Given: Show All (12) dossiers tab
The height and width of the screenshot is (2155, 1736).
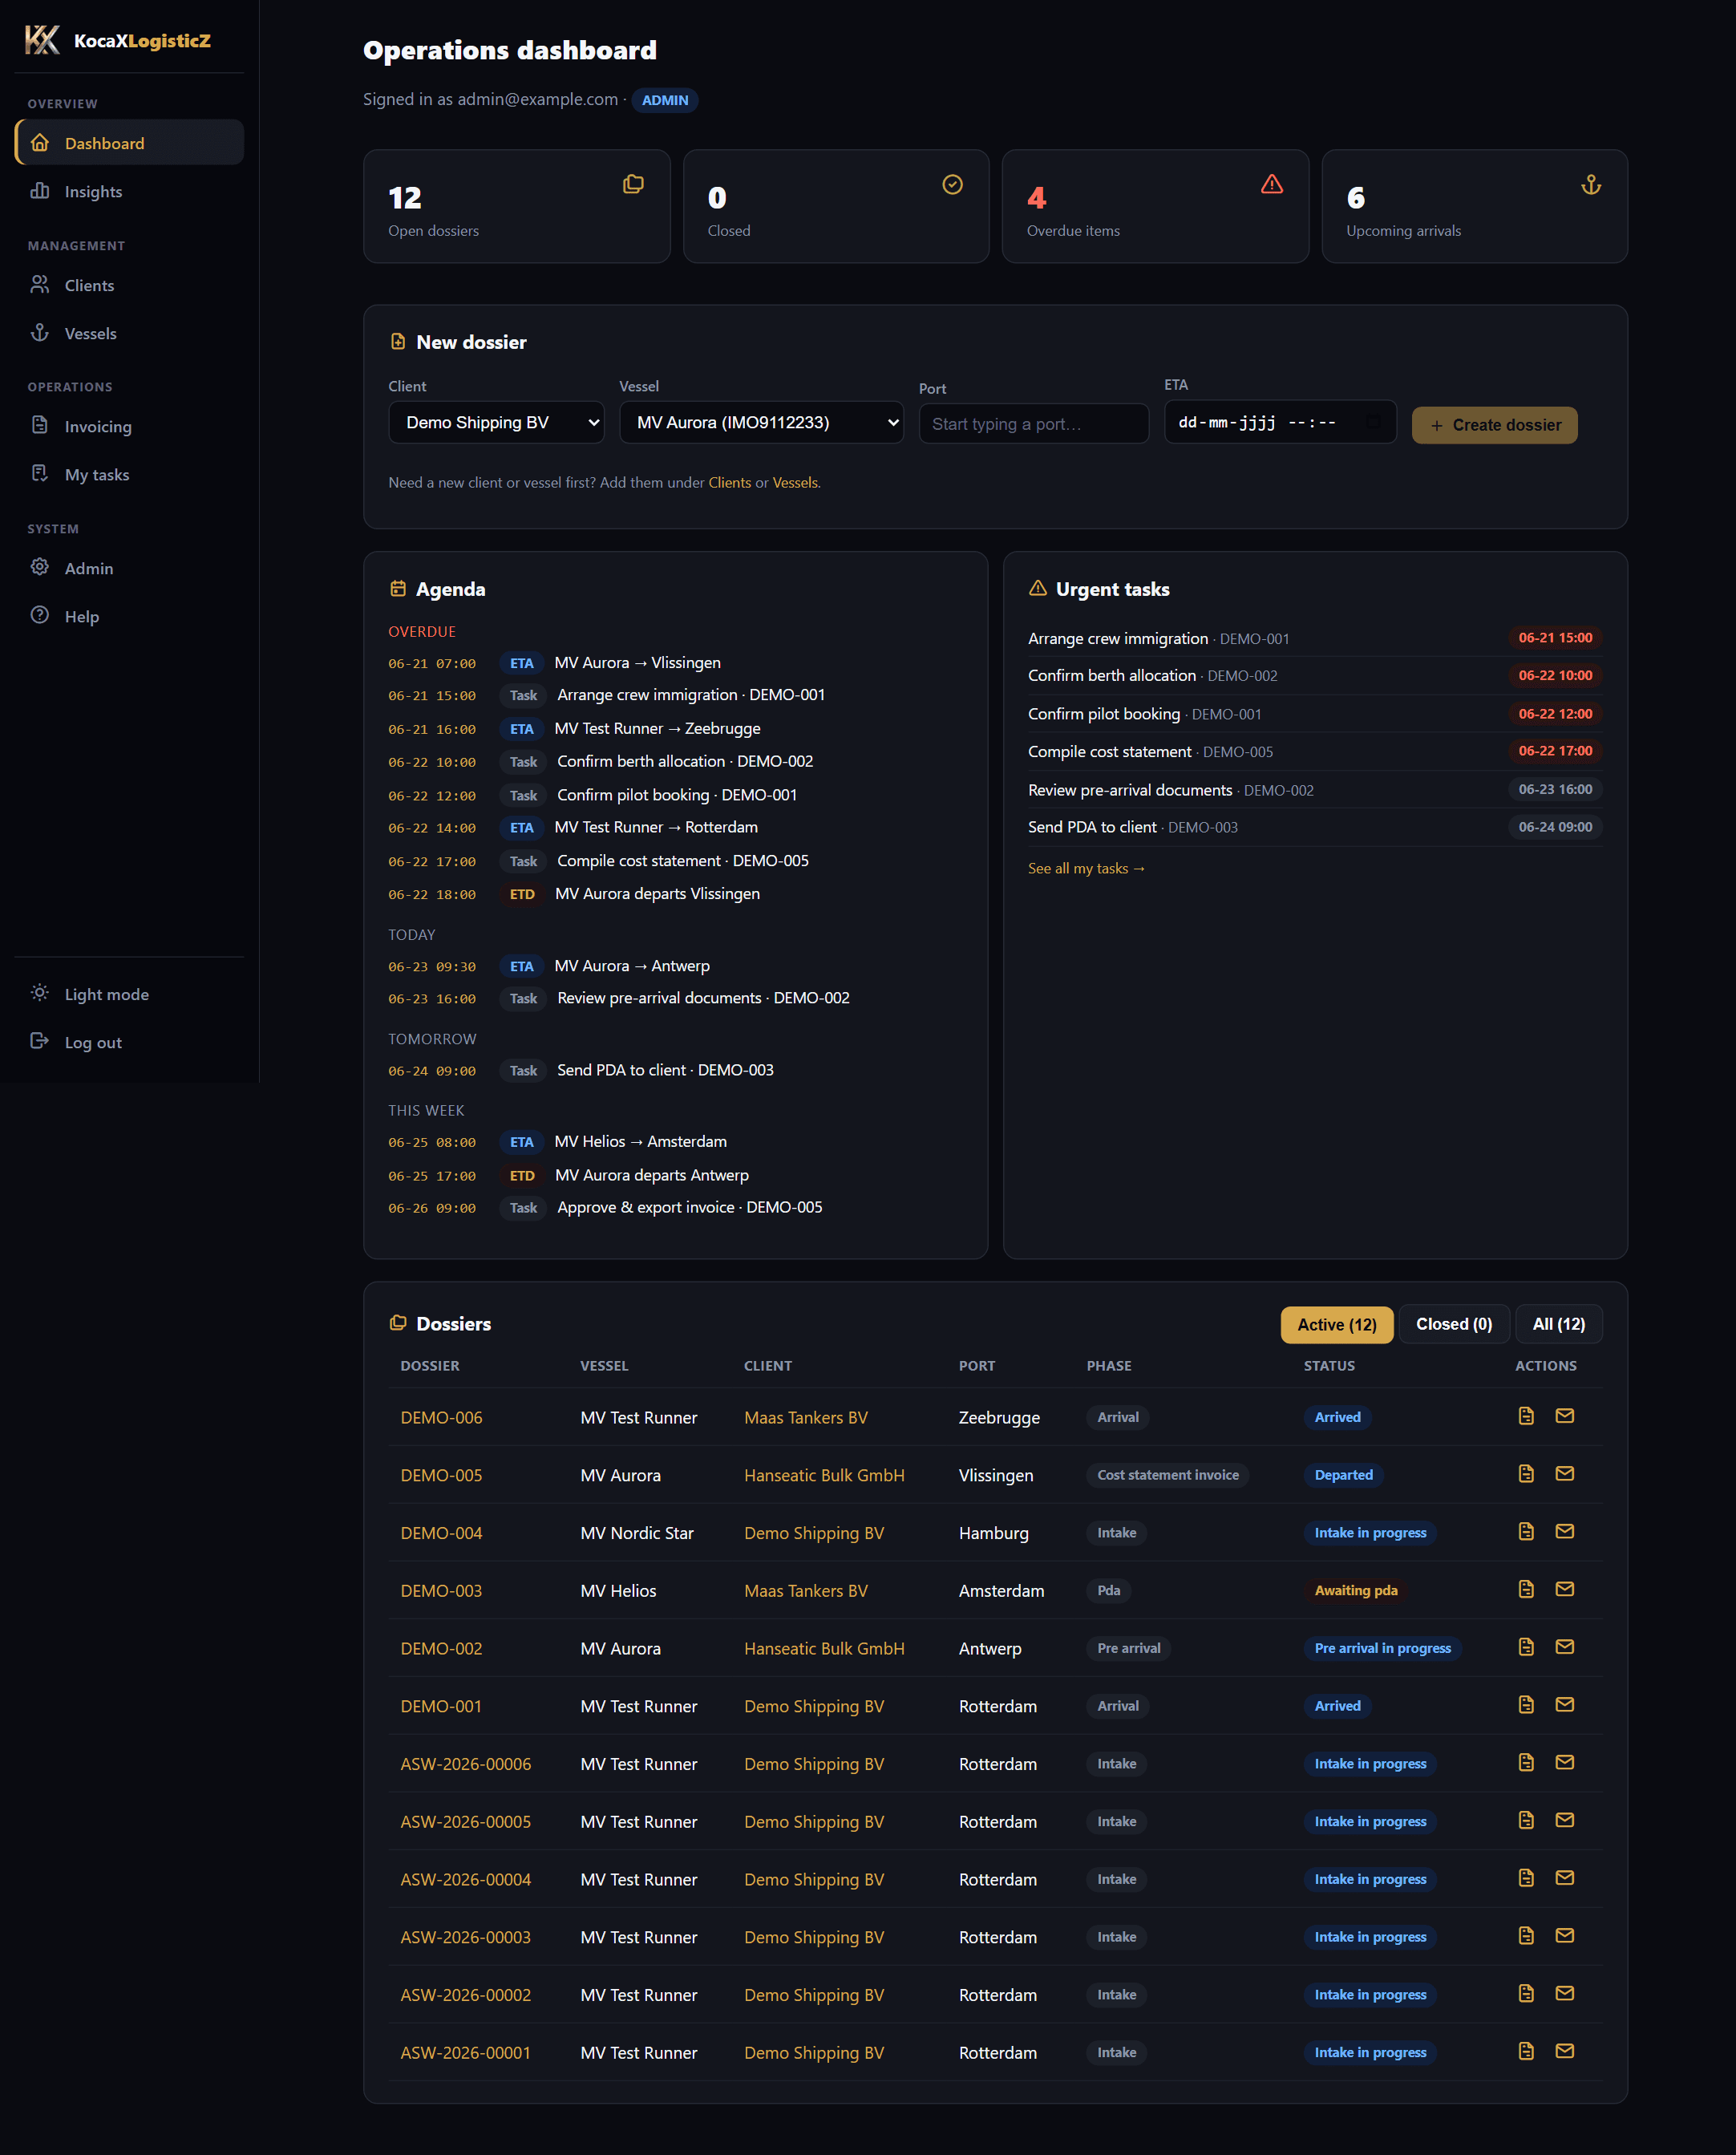Looking at the screenshot, I should pos(1559,1324).
